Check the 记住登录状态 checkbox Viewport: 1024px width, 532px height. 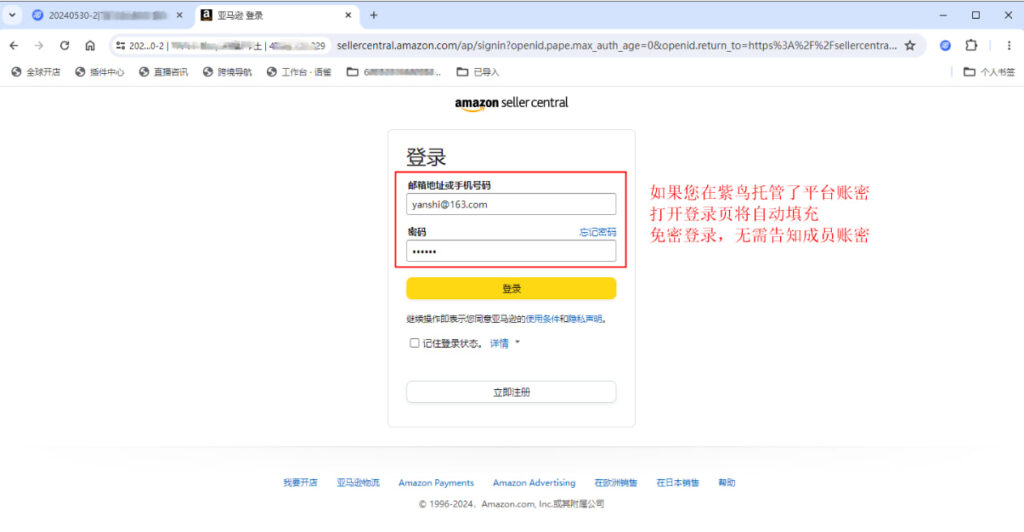(414, 343)
